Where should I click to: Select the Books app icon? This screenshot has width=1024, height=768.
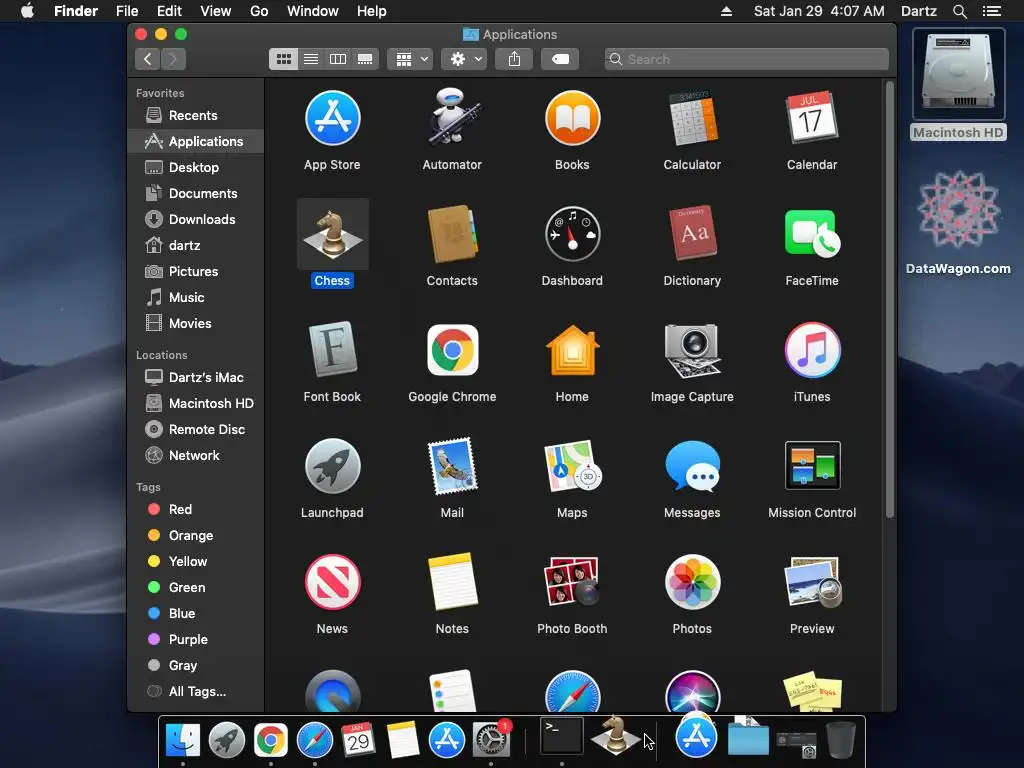point(572,119)
